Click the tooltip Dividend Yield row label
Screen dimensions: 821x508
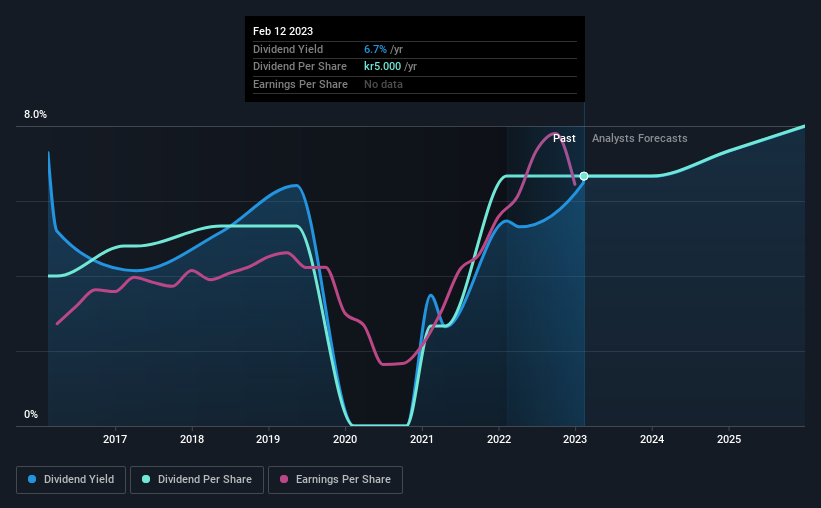[288, 49]
